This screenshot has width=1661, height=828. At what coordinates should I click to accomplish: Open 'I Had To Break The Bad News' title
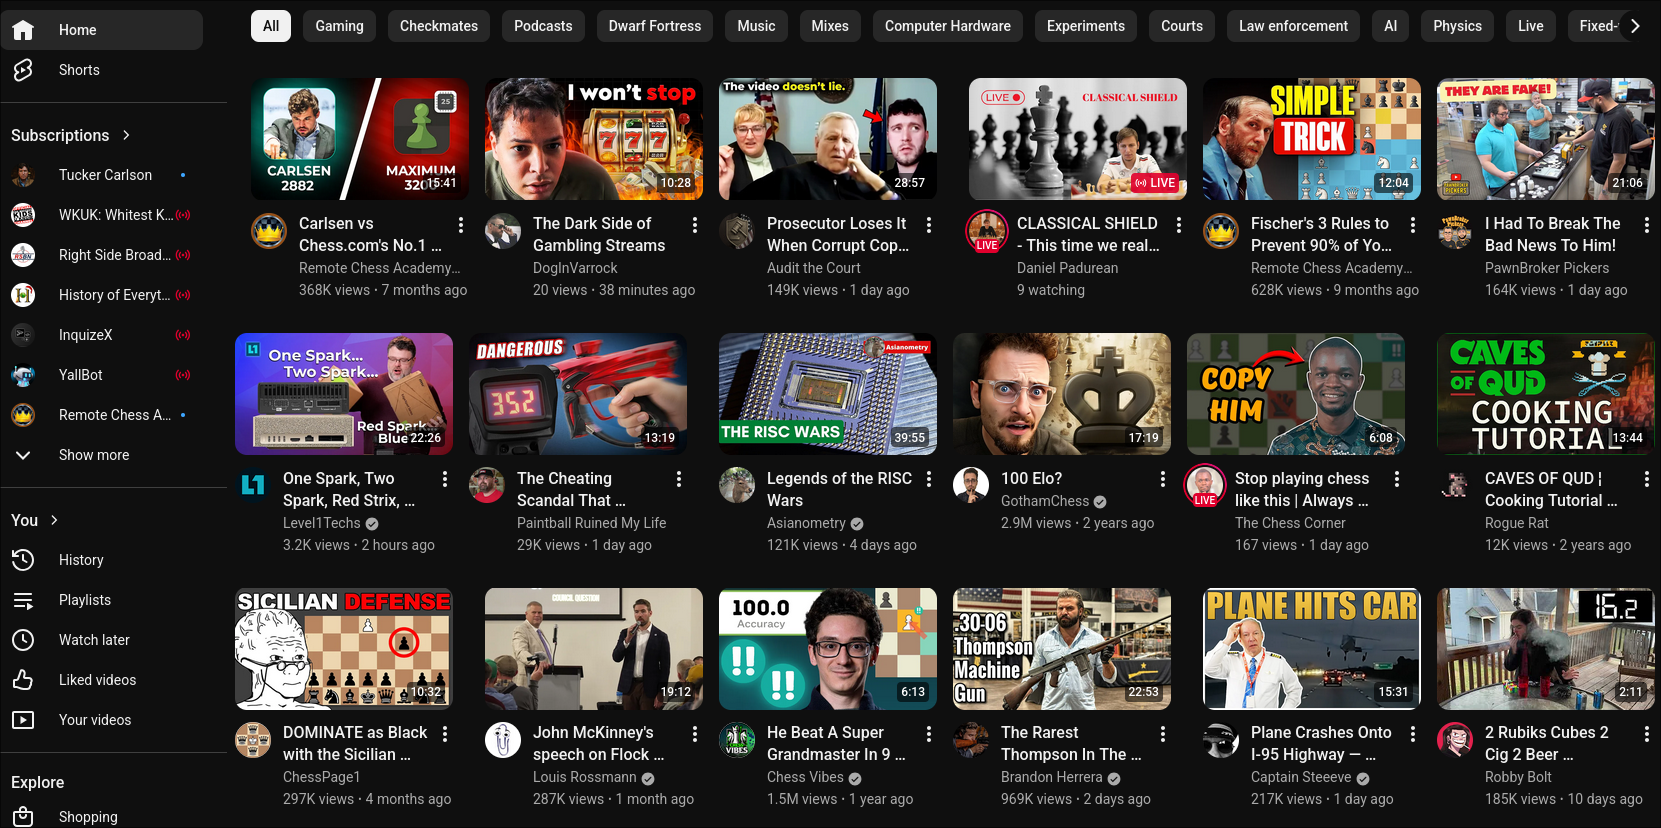click(1553, 234)
